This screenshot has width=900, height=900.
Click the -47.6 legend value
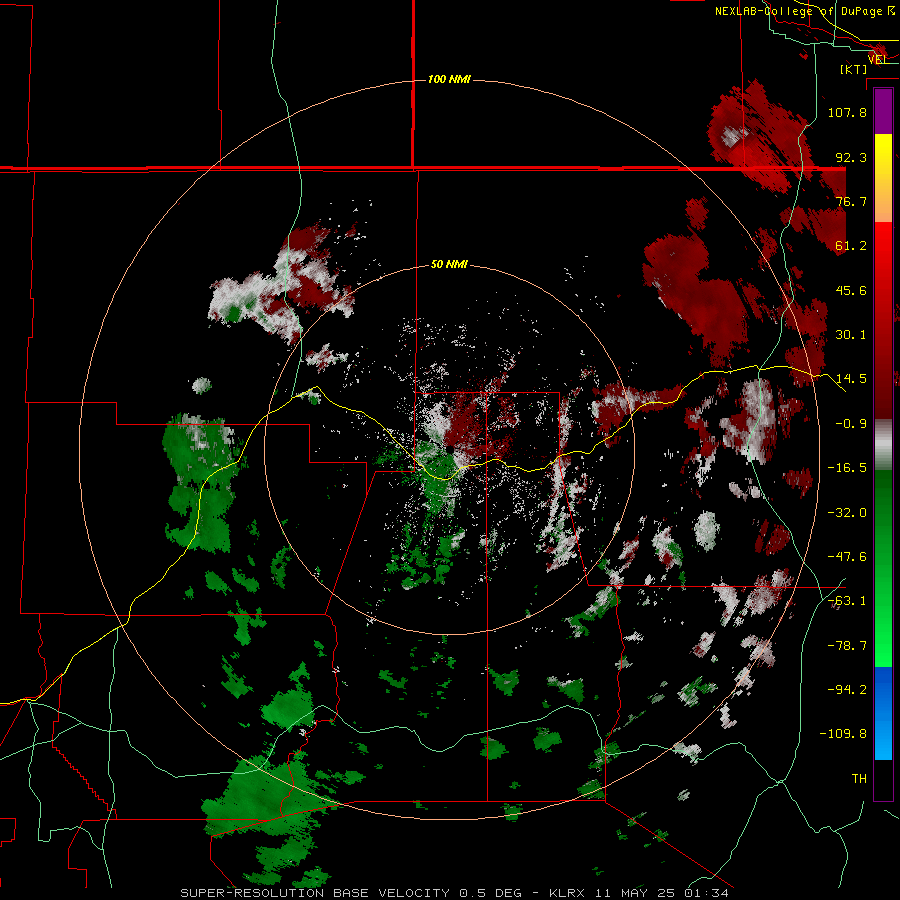tap(847, 557)
